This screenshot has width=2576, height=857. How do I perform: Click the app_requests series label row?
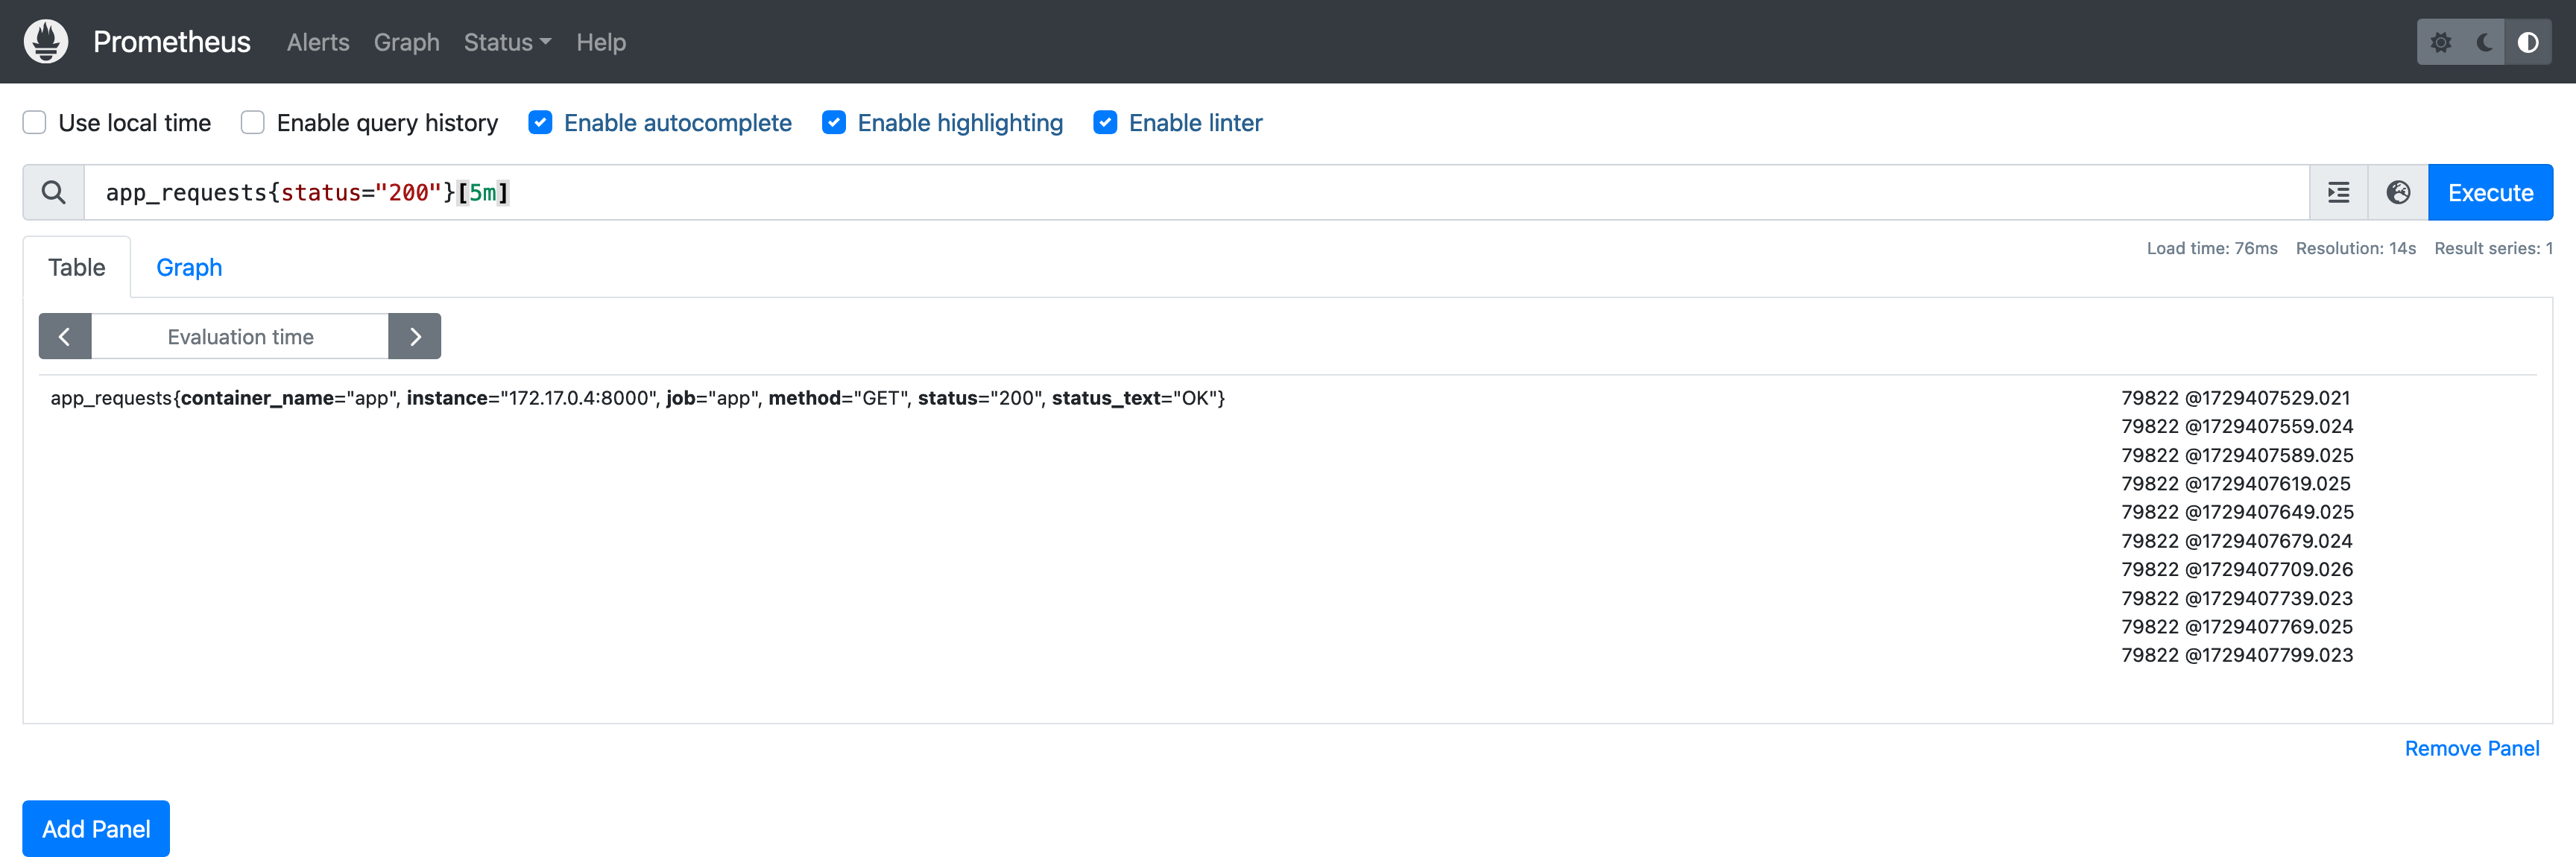tap(638, 398)
